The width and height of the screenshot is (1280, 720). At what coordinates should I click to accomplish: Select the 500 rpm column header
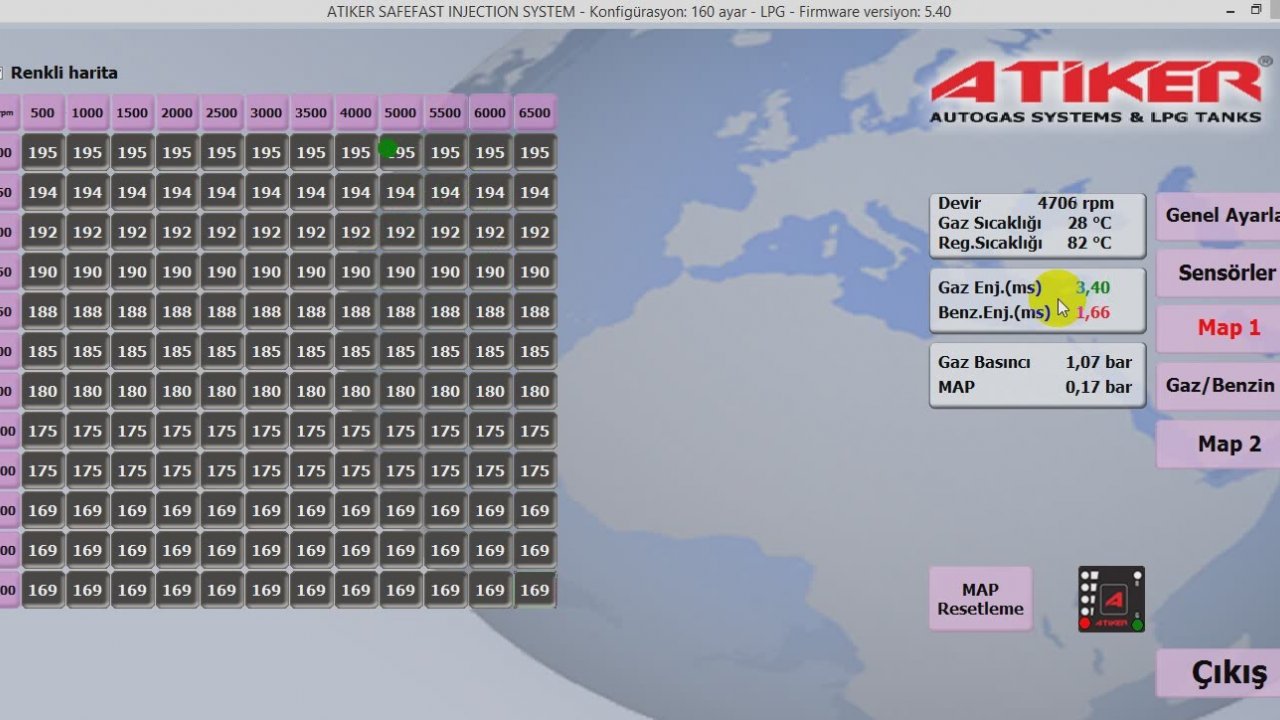click(43, 113)
